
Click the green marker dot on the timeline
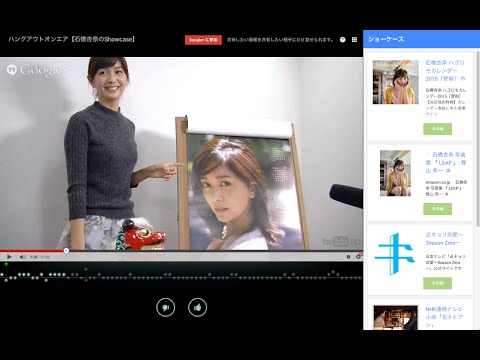6,264
